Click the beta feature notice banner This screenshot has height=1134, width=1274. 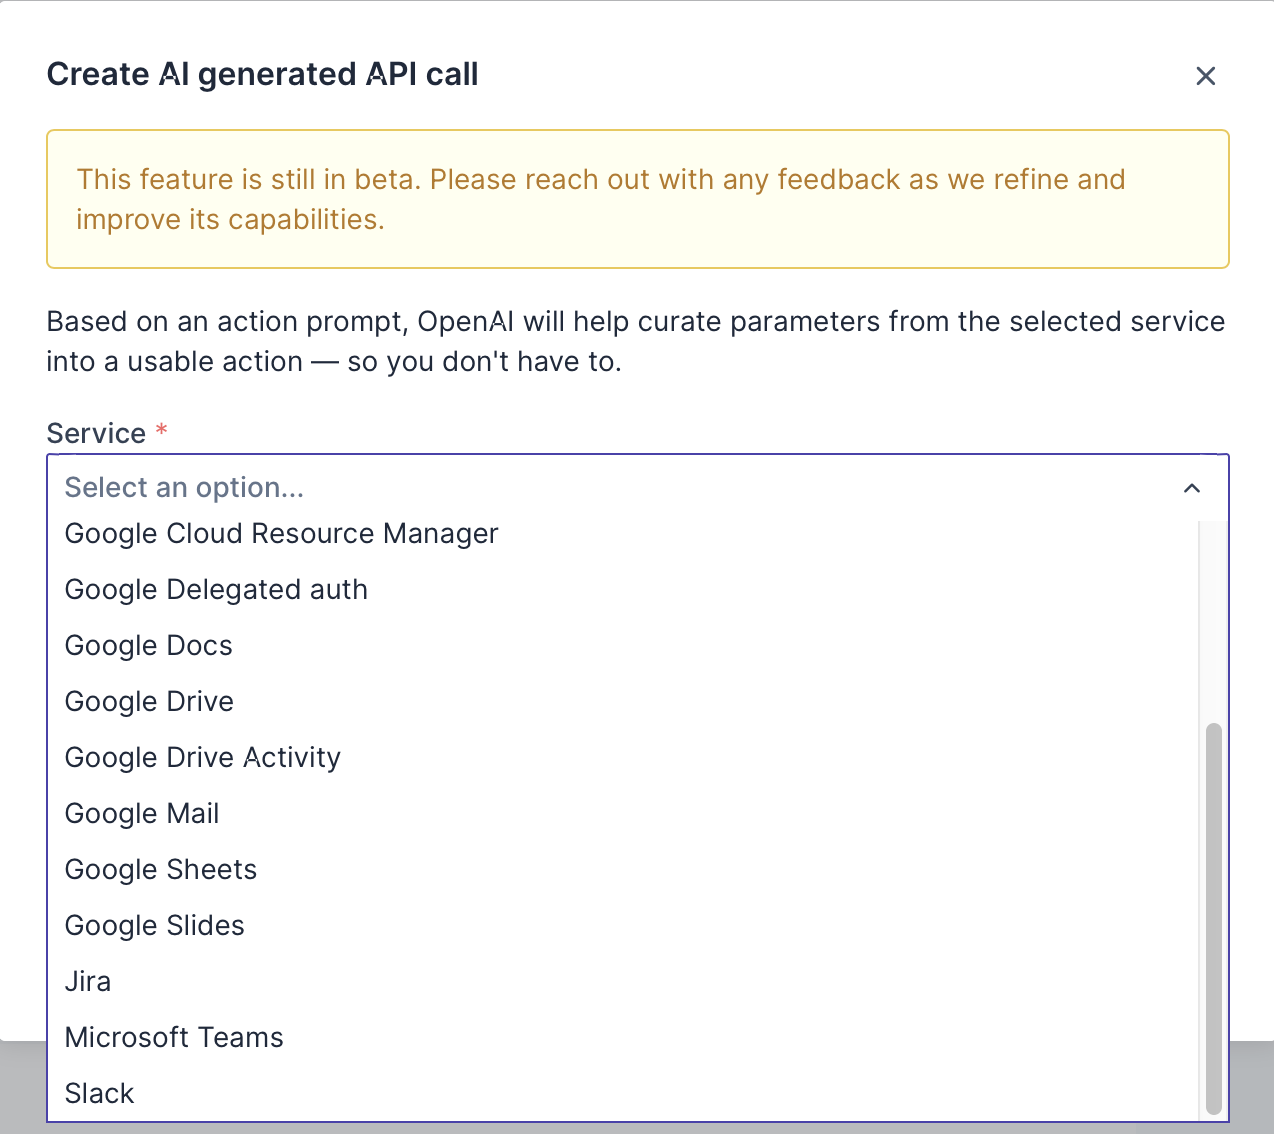pyautogui.click(x=637, y=199)
